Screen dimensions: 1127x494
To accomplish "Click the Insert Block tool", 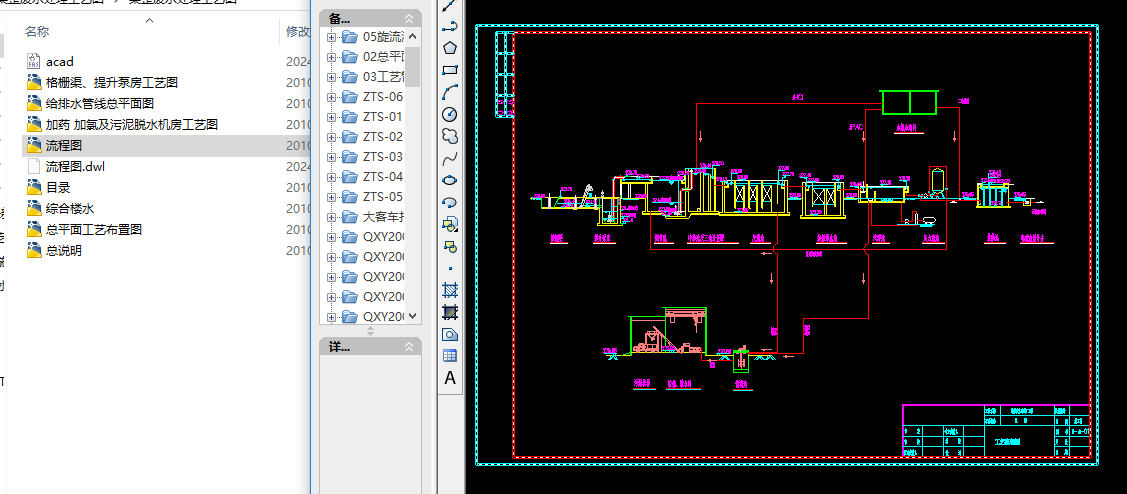I will point(450,224).
